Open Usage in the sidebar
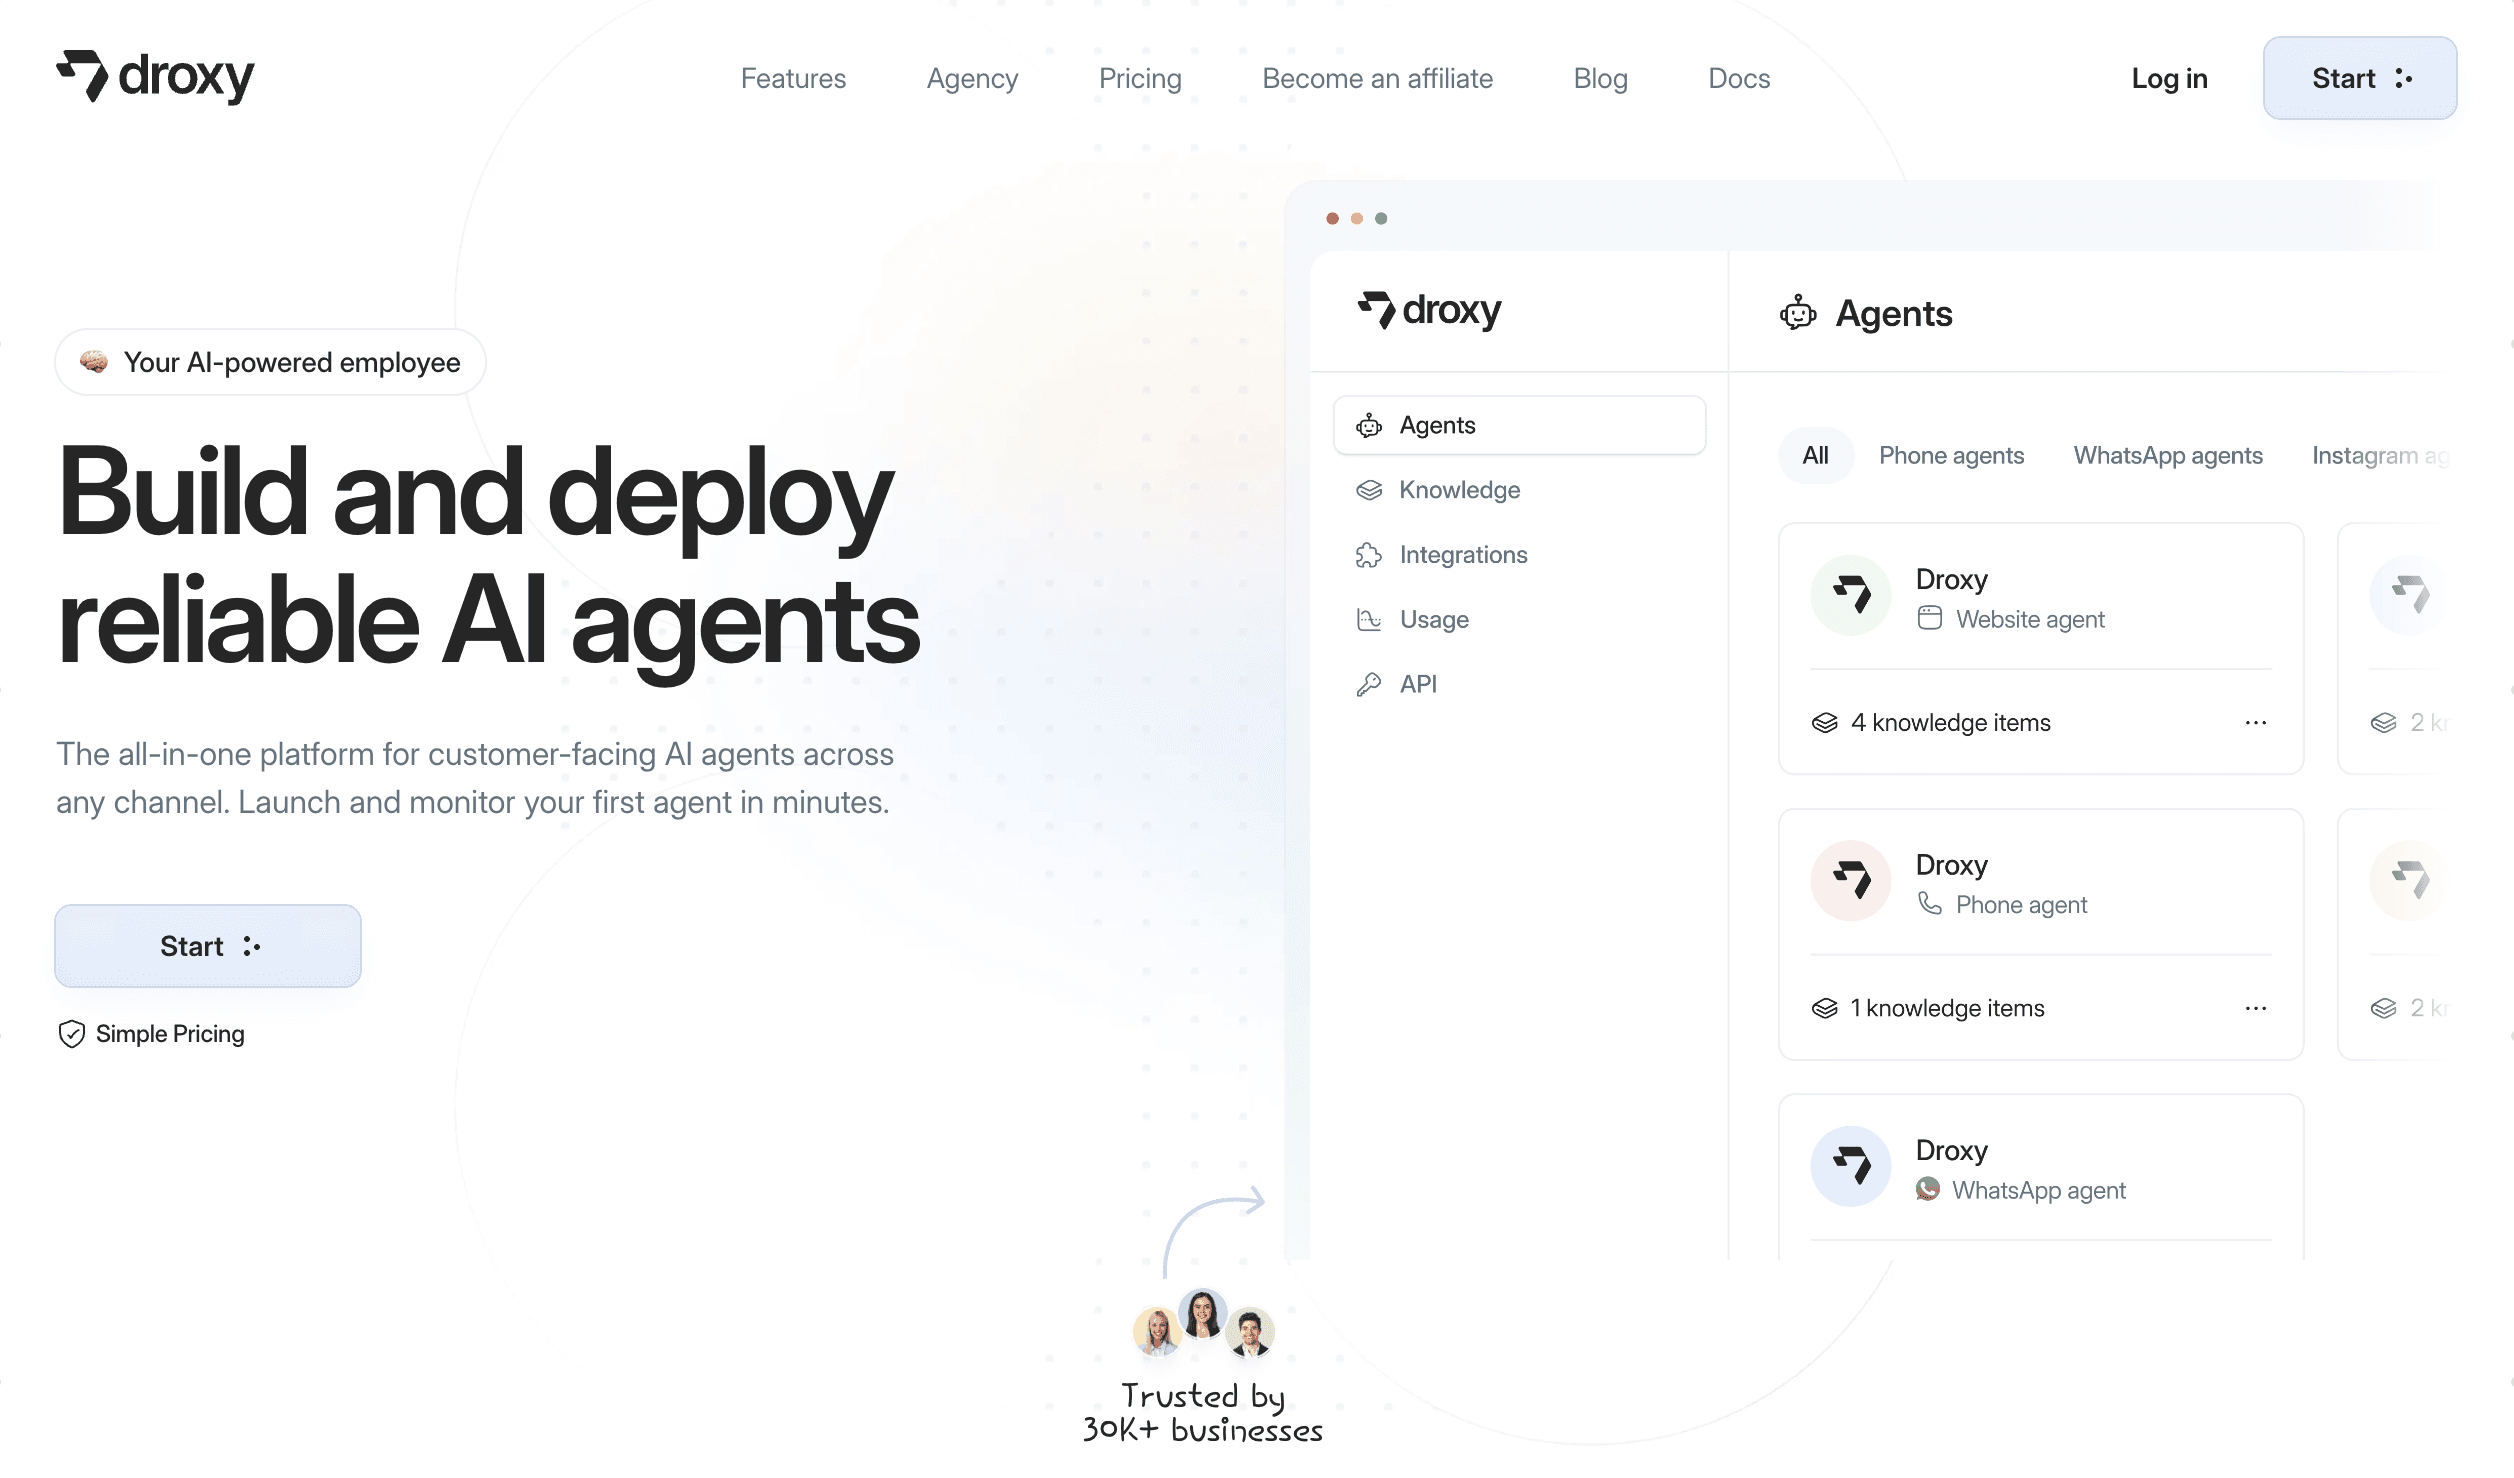Viewport: 2514px width, 1478px height. 1434,620
